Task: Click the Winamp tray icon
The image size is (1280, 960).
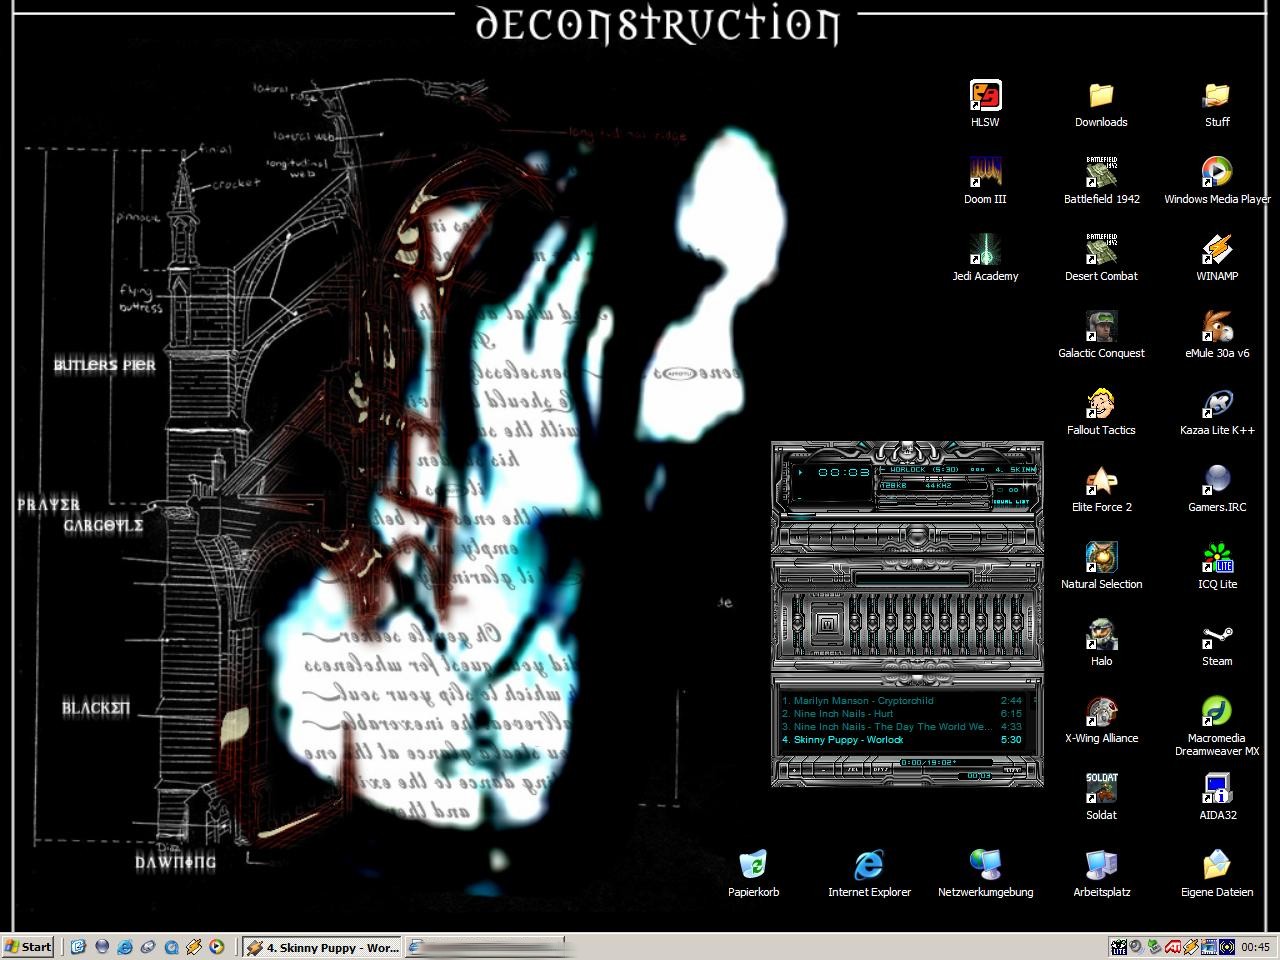Action: pyautogui.click(x=1191, y=947)
